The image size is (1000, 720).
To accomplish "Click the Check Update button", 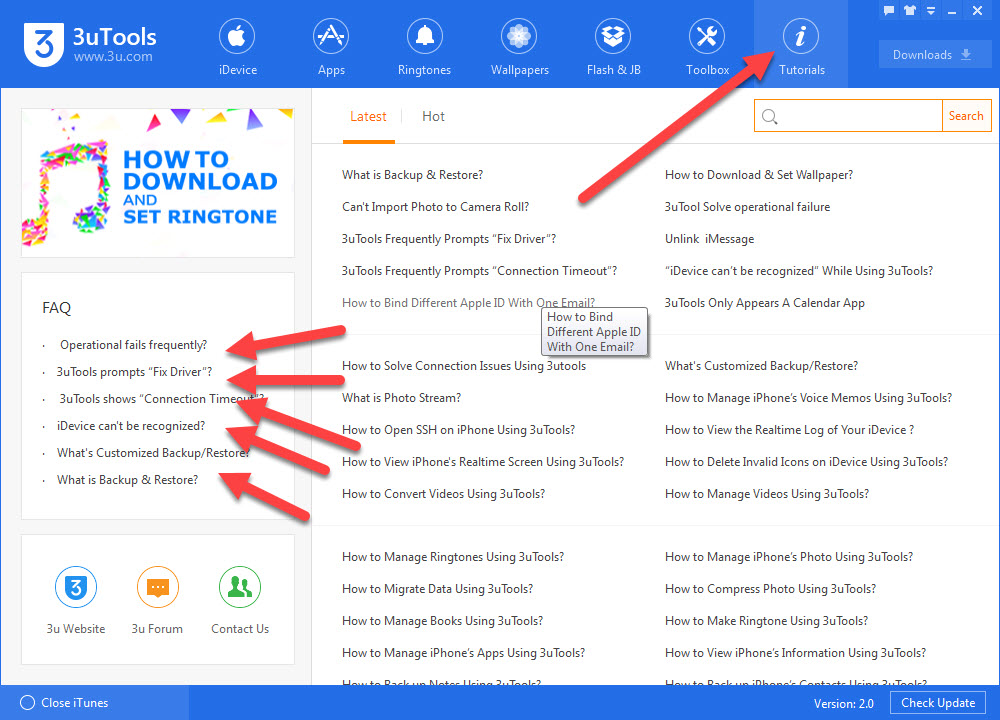I will point(938,703).
